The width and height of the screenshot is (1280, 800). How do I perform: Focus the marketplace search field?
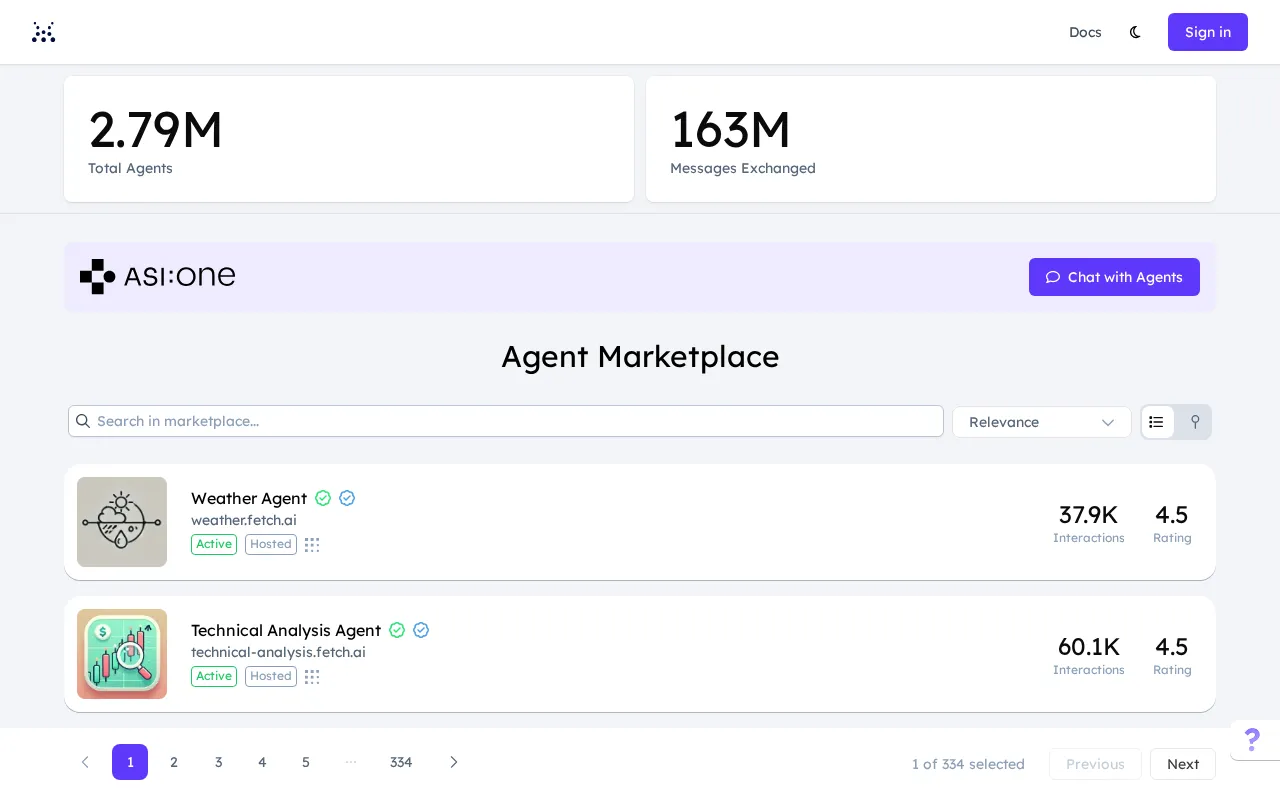click(506, 421)
